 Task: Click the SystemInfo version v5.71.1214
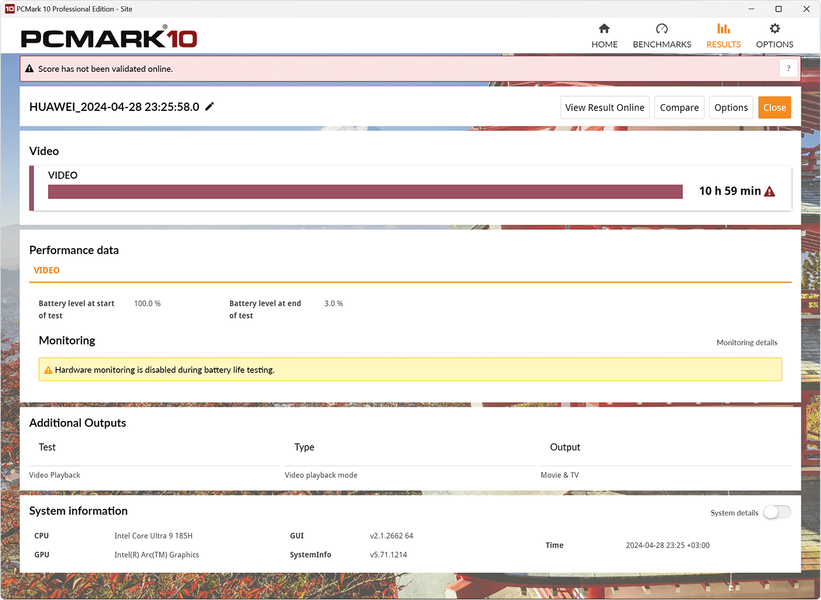(388, 554)
